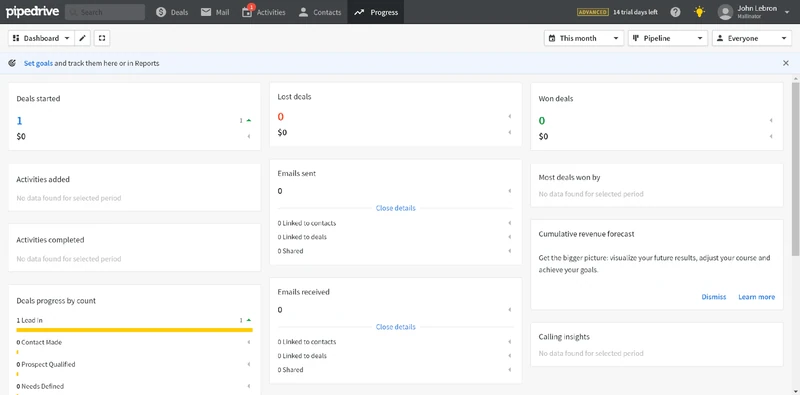This screenshot has height=395, width=800.
Task: Expand Deals started $0 row arrow
Action: [x=249, y=136]
